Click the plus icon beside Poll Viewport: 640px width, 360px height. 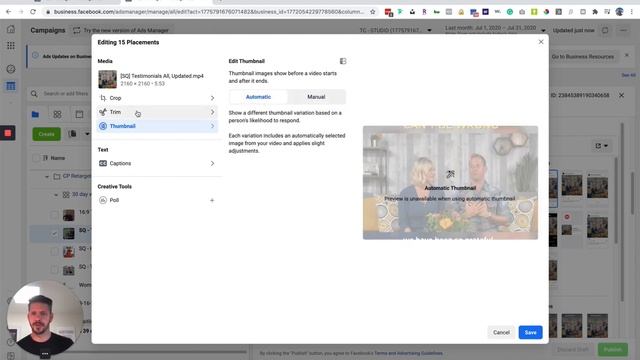[x=212, y=200]
